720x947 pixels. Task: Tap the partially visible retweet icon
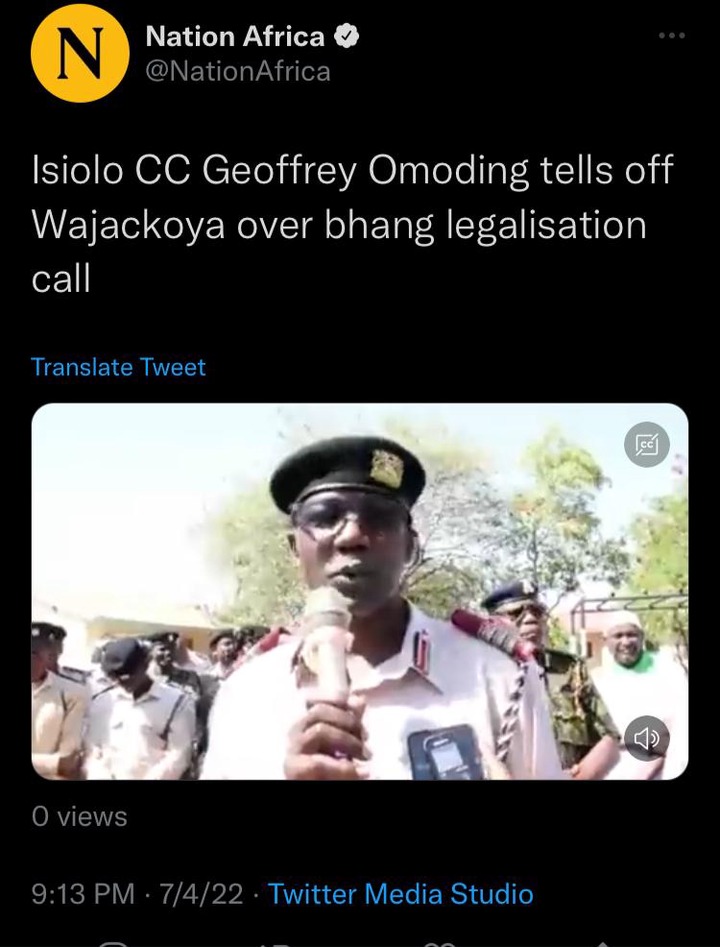[275, 943]
